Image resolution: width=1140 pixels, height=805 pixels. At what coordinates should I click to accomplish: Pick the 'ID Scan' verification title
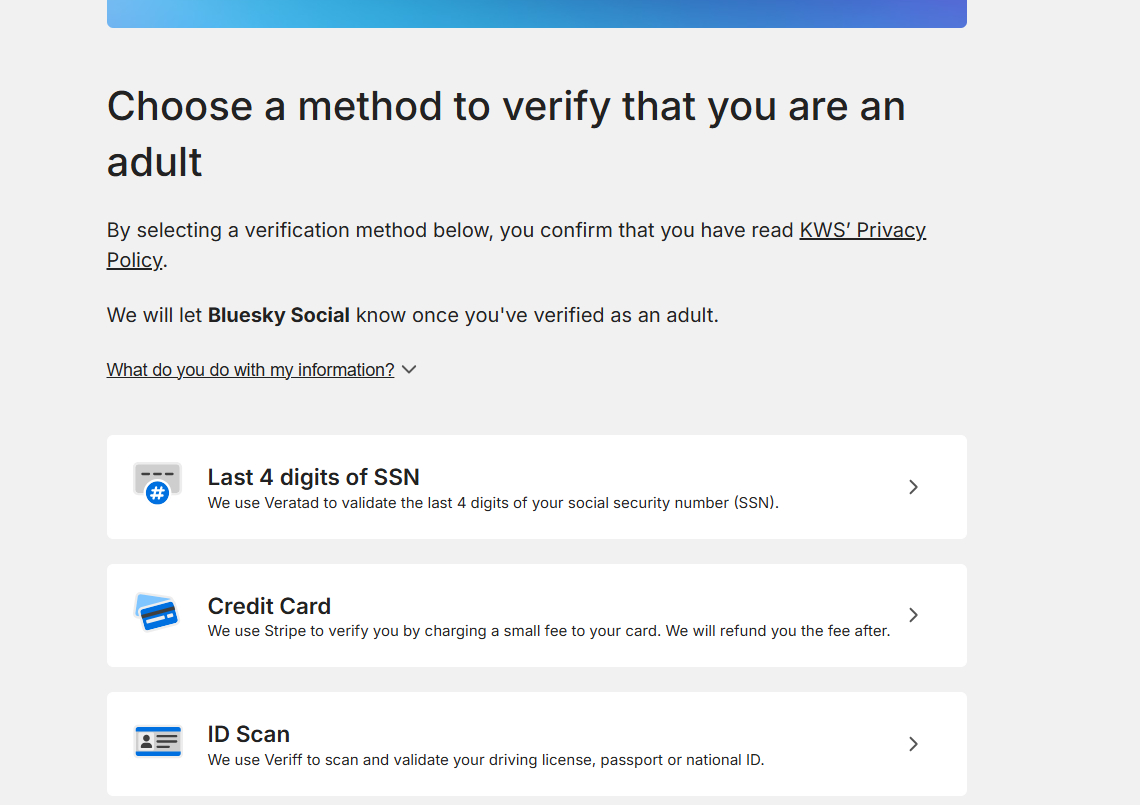coord(248,734)
